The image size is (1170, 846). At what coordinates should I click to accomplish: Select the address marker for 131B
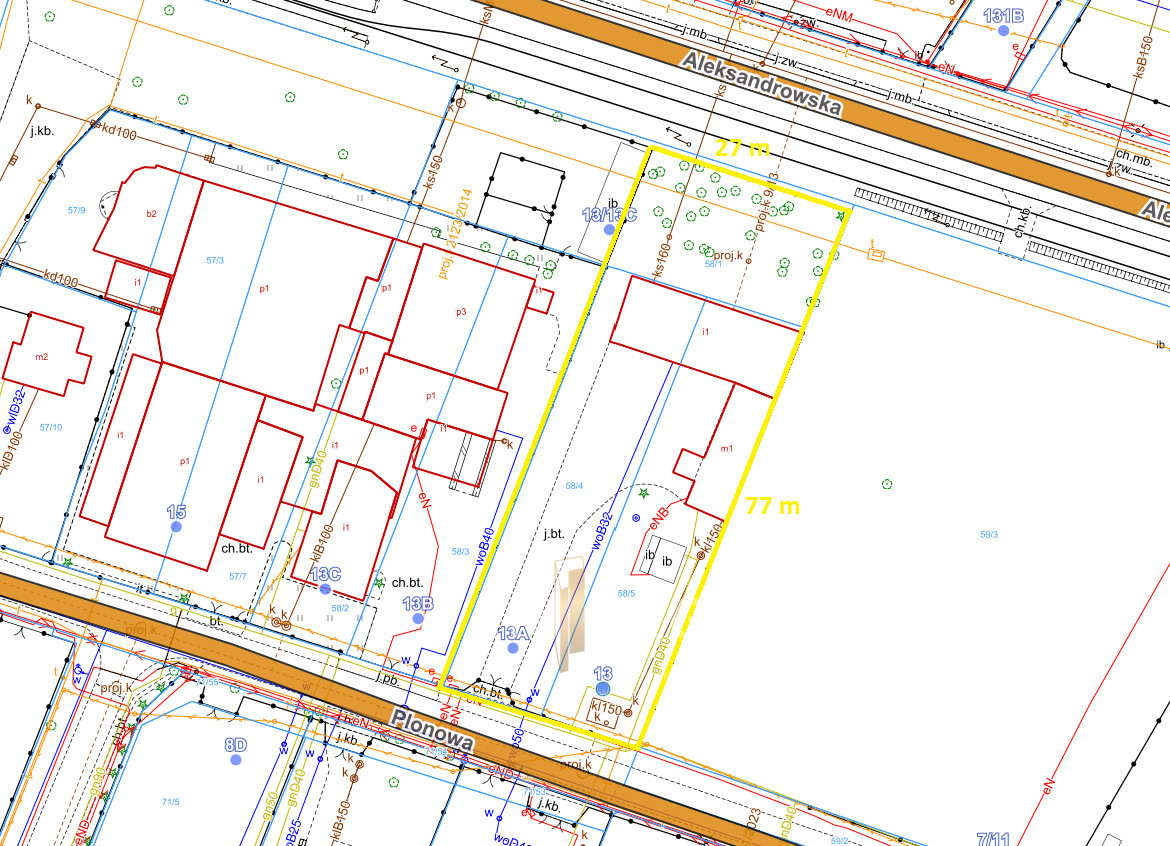pos(1003,31)
